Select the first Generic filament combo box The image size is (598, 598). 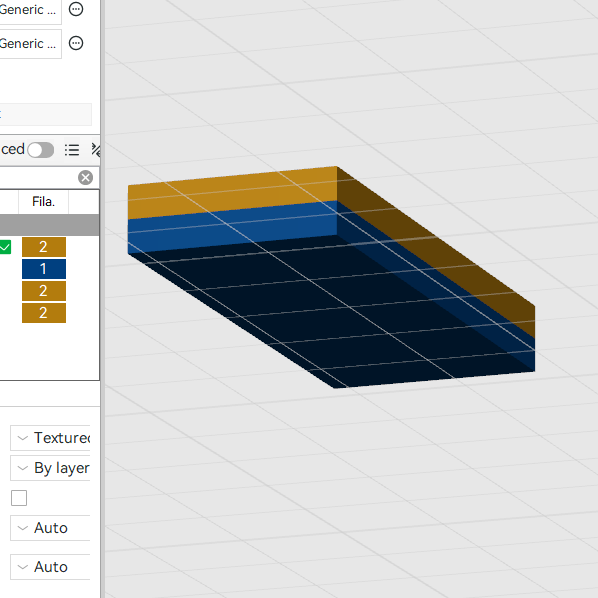pyautogui.click(x=31, y=10)
